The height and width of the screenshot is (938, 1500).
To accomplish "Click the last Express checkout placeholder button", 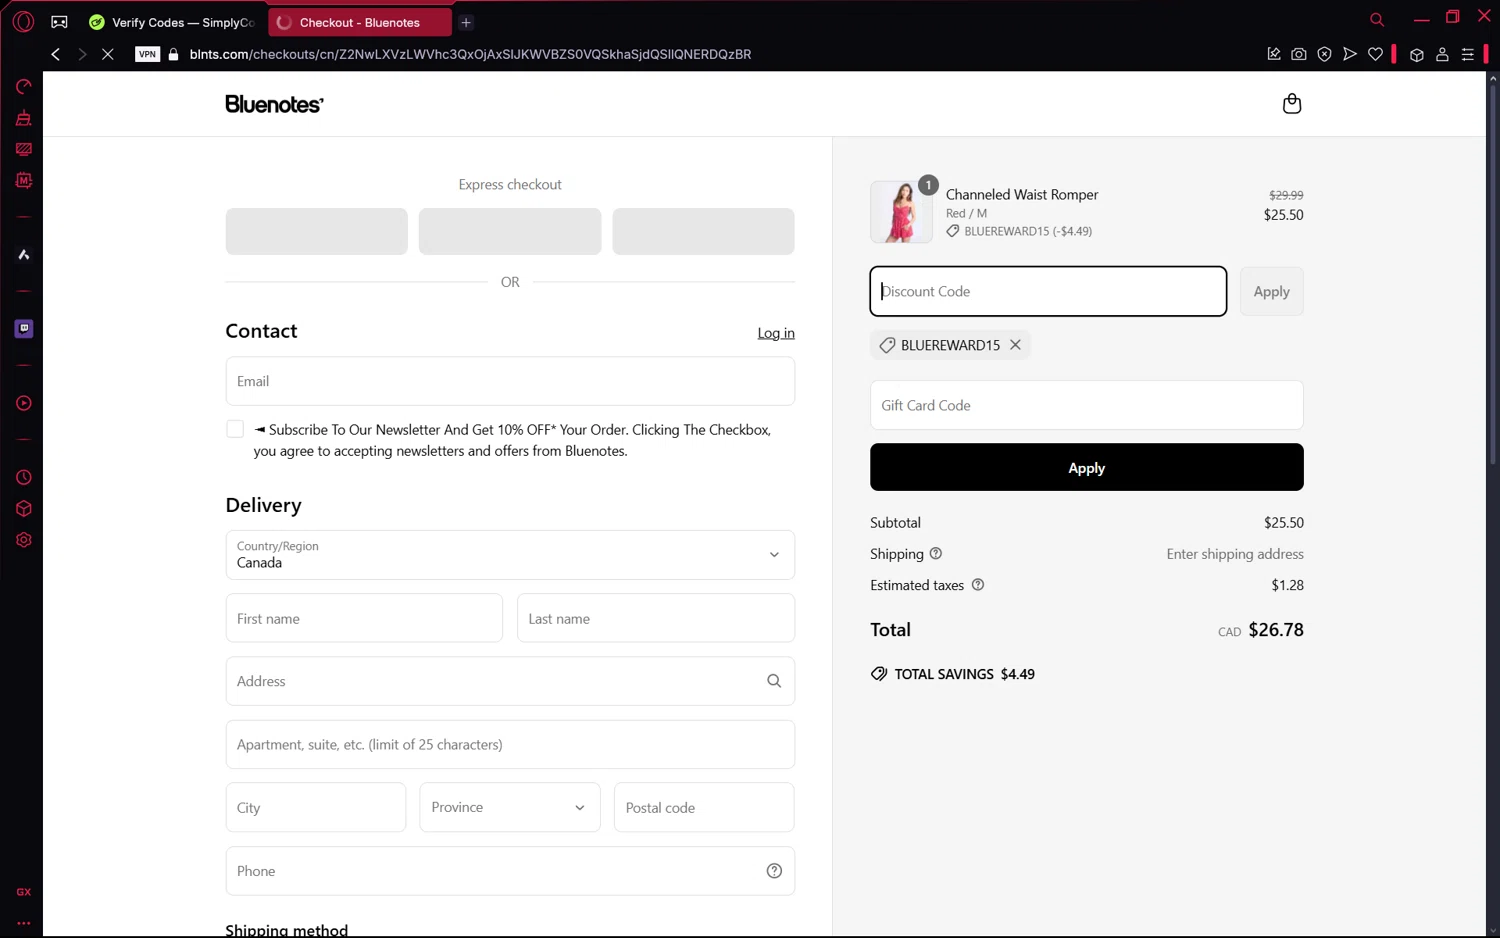I will click(703, 231).
